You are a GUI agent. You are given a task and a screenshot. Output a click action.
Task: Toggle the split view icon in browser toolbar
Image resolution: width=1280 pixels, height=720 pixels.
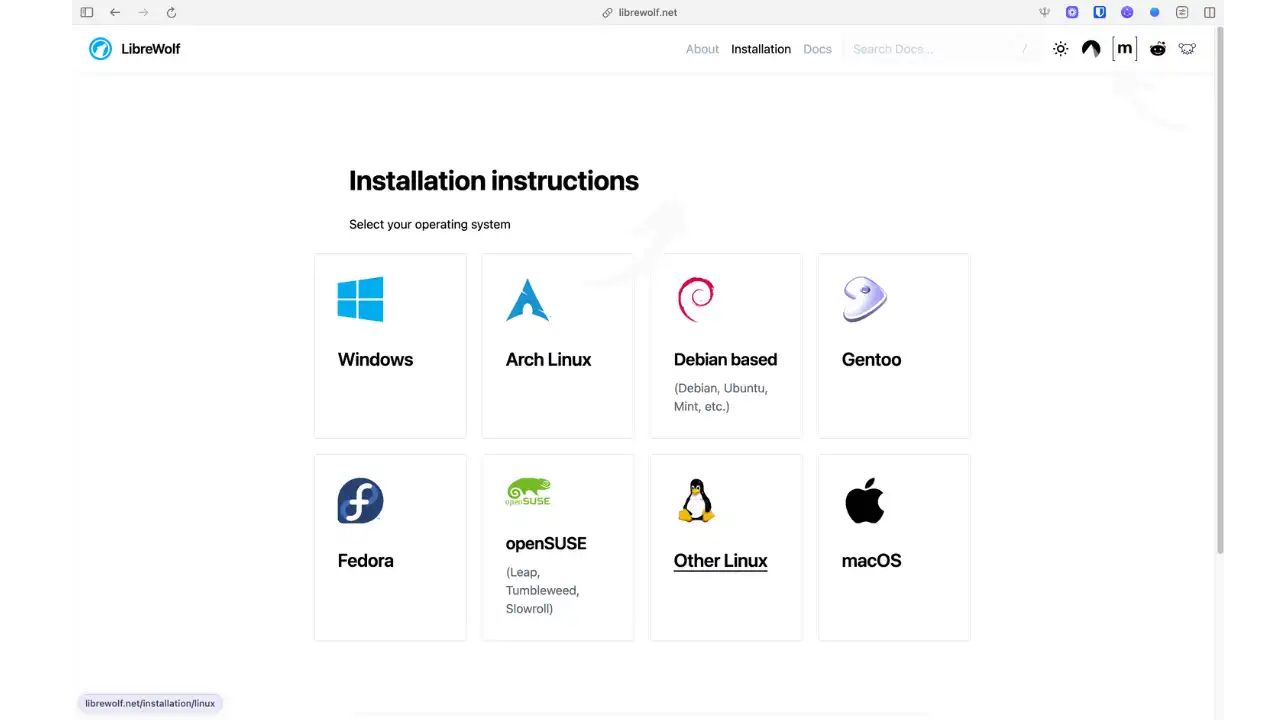click(1210, 13)
